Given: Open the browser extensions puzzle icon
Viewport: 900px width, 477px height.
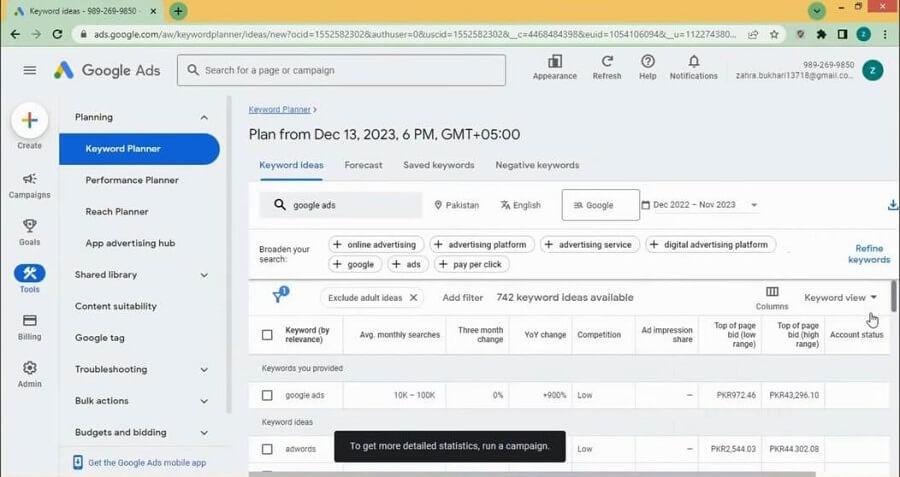Looking at the screenshot, I should pyautogui.click(x=821, y=34).
